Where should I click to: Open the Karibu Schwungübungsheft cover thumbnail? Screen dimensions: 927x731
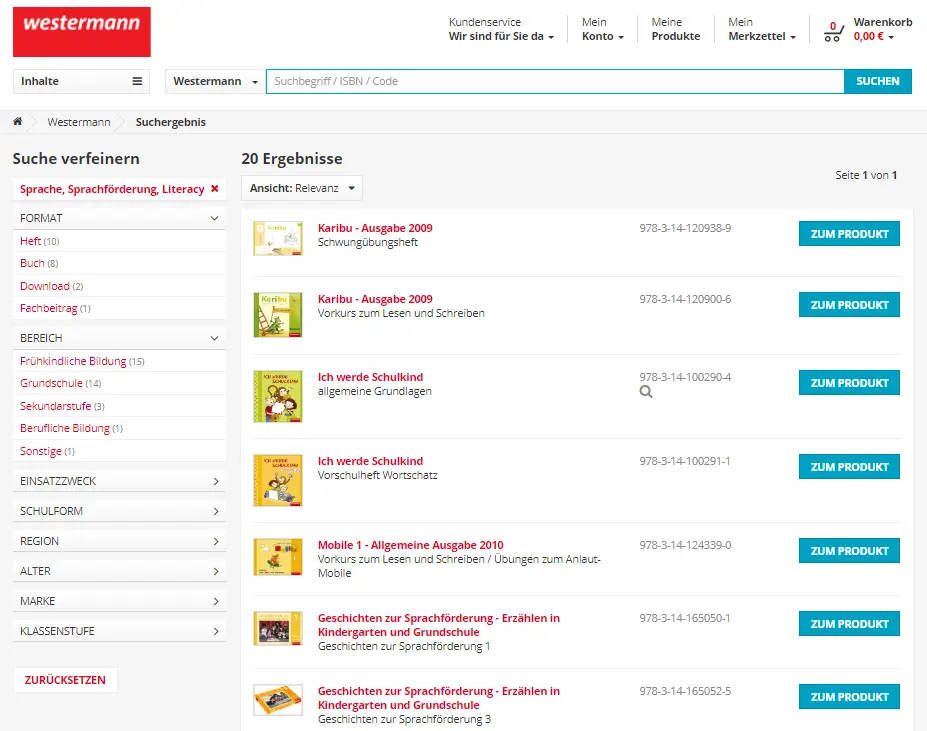tap(277, 238)
